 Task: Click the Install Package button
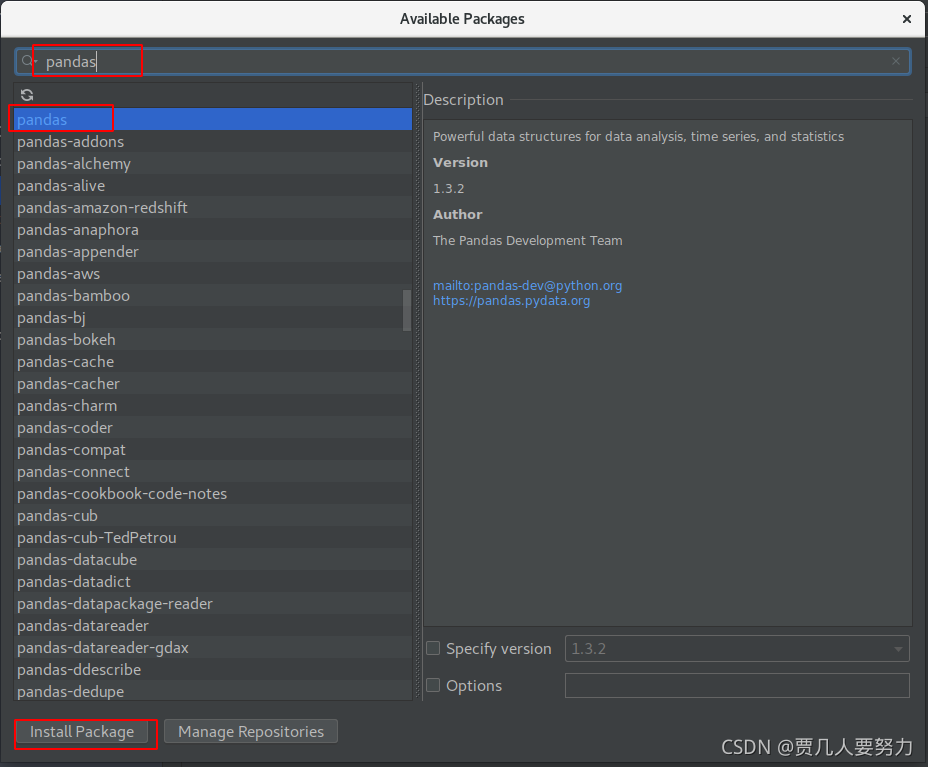coord(82,731)
